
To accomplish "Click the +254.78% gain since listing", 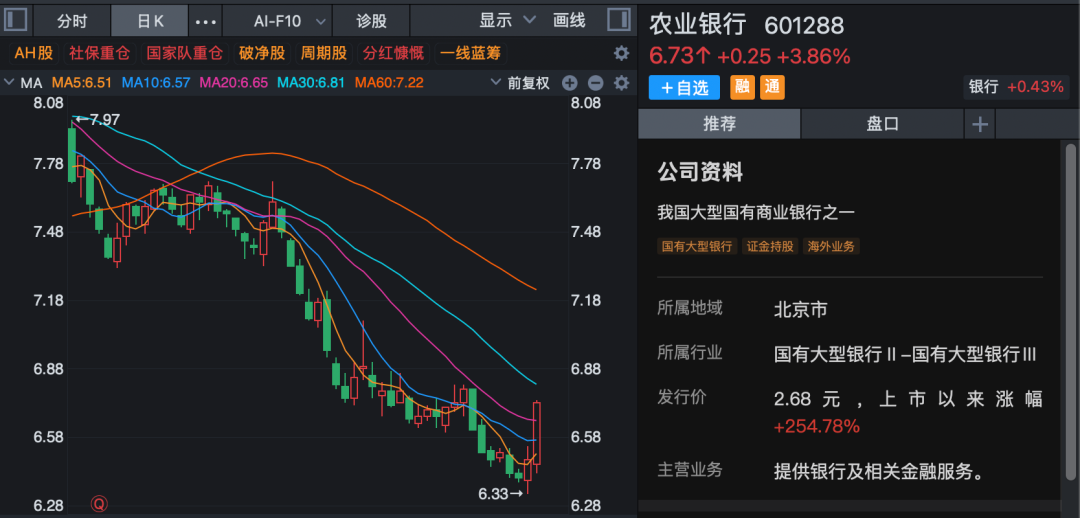I will pyautogui.click(x=817, y=426).
